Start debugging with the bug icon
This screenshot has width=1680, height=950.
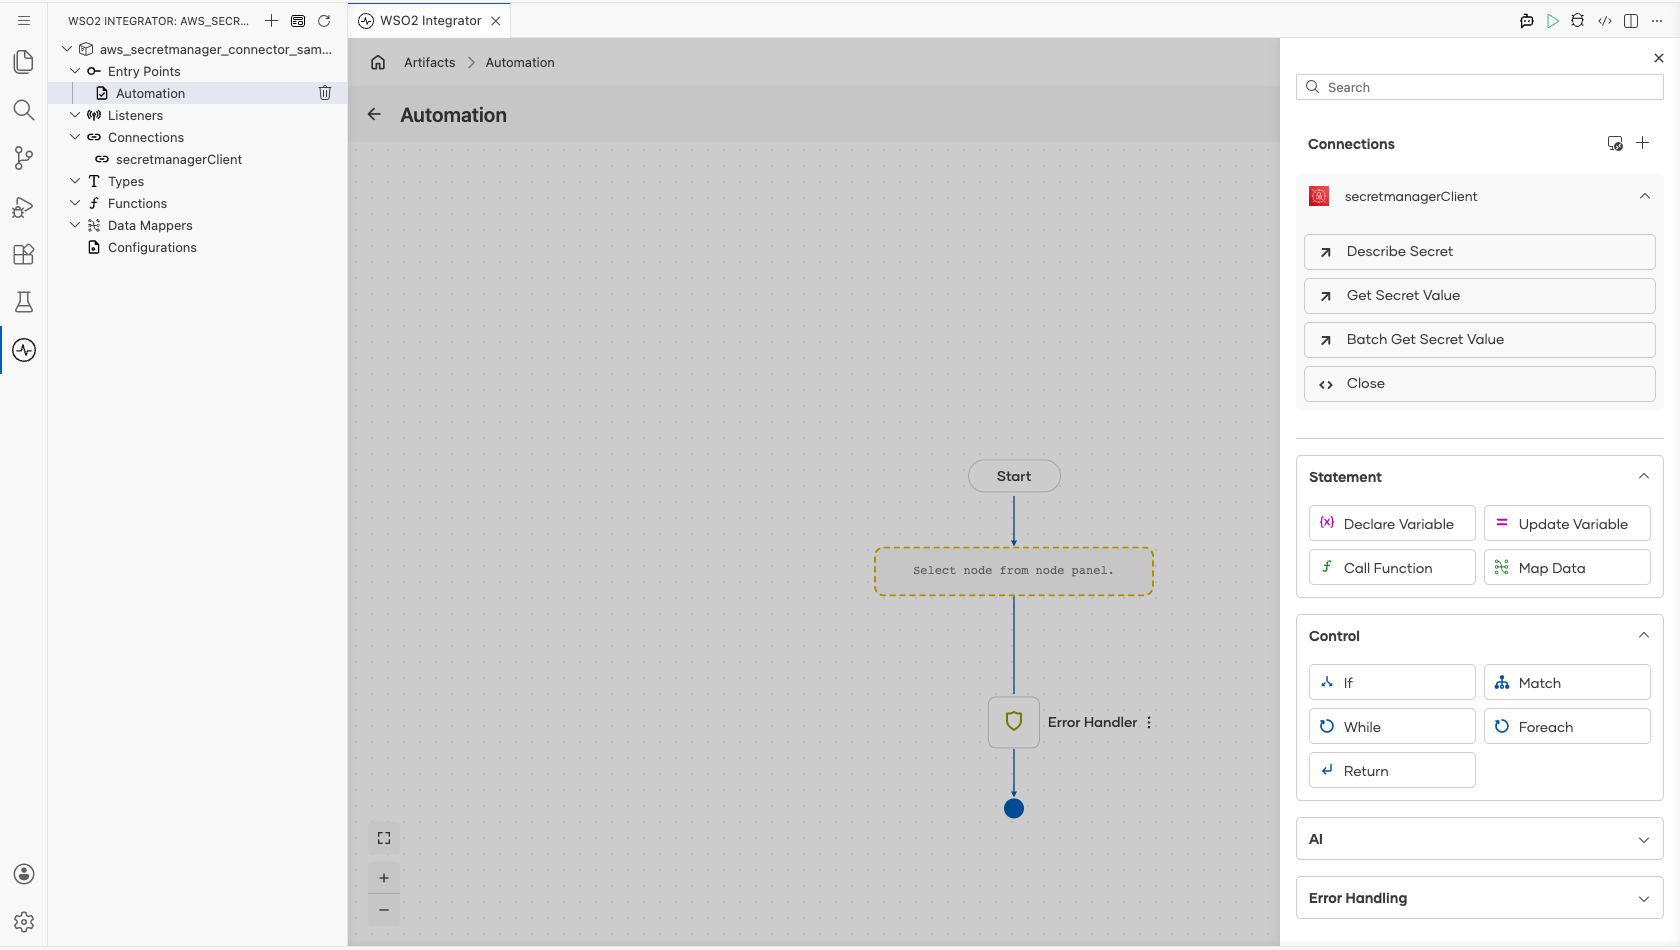point(1578,21)
